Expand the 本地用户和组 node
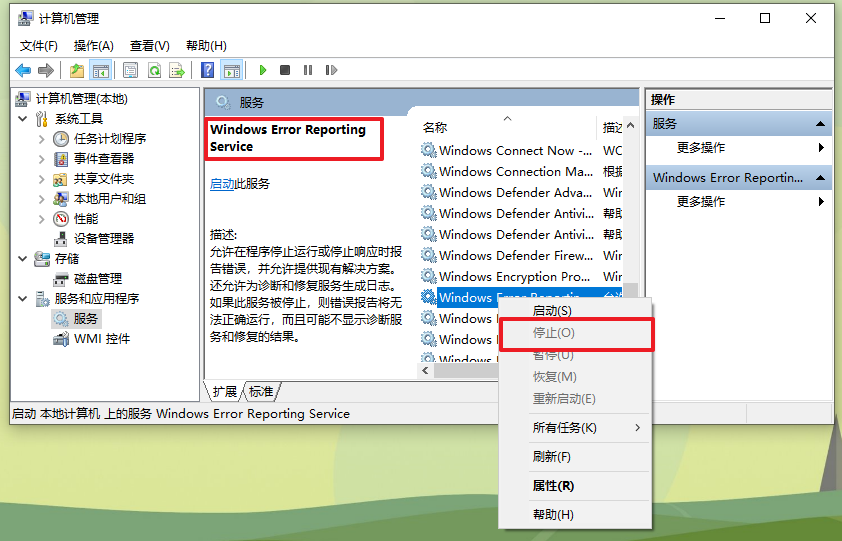Image resolution: width=842 pixels, height=541 pixels. 42,199
